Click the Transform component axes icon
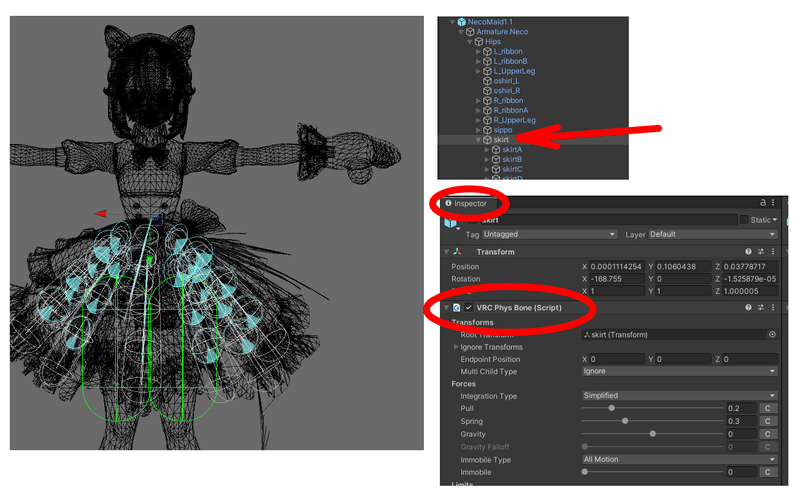 point(458,252)
